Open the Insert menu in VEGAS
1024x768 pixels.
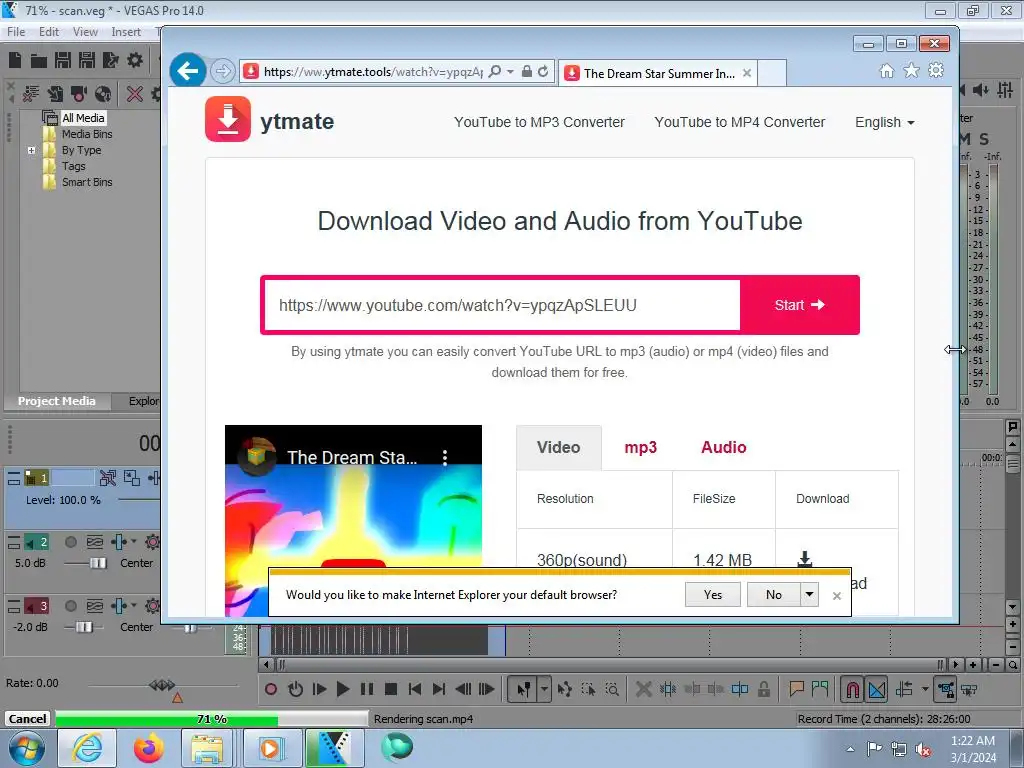pos(126,31)
